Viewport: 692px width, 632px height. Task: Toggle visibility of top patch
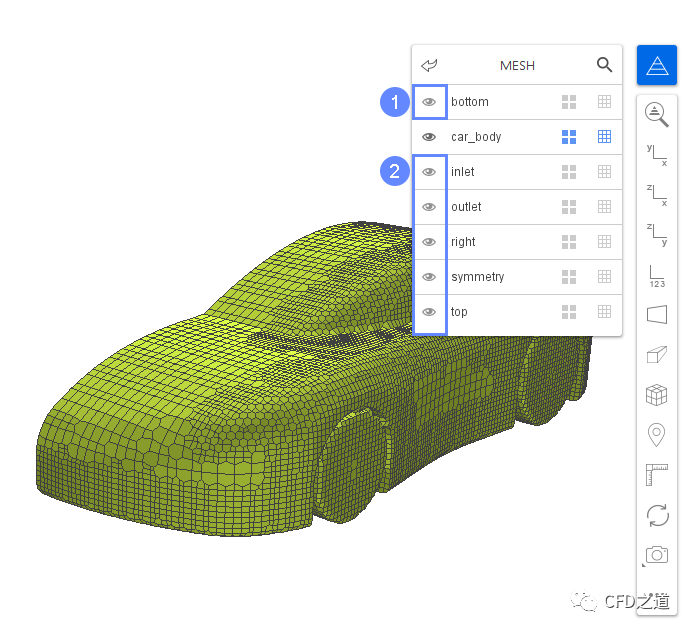[429, 312]
